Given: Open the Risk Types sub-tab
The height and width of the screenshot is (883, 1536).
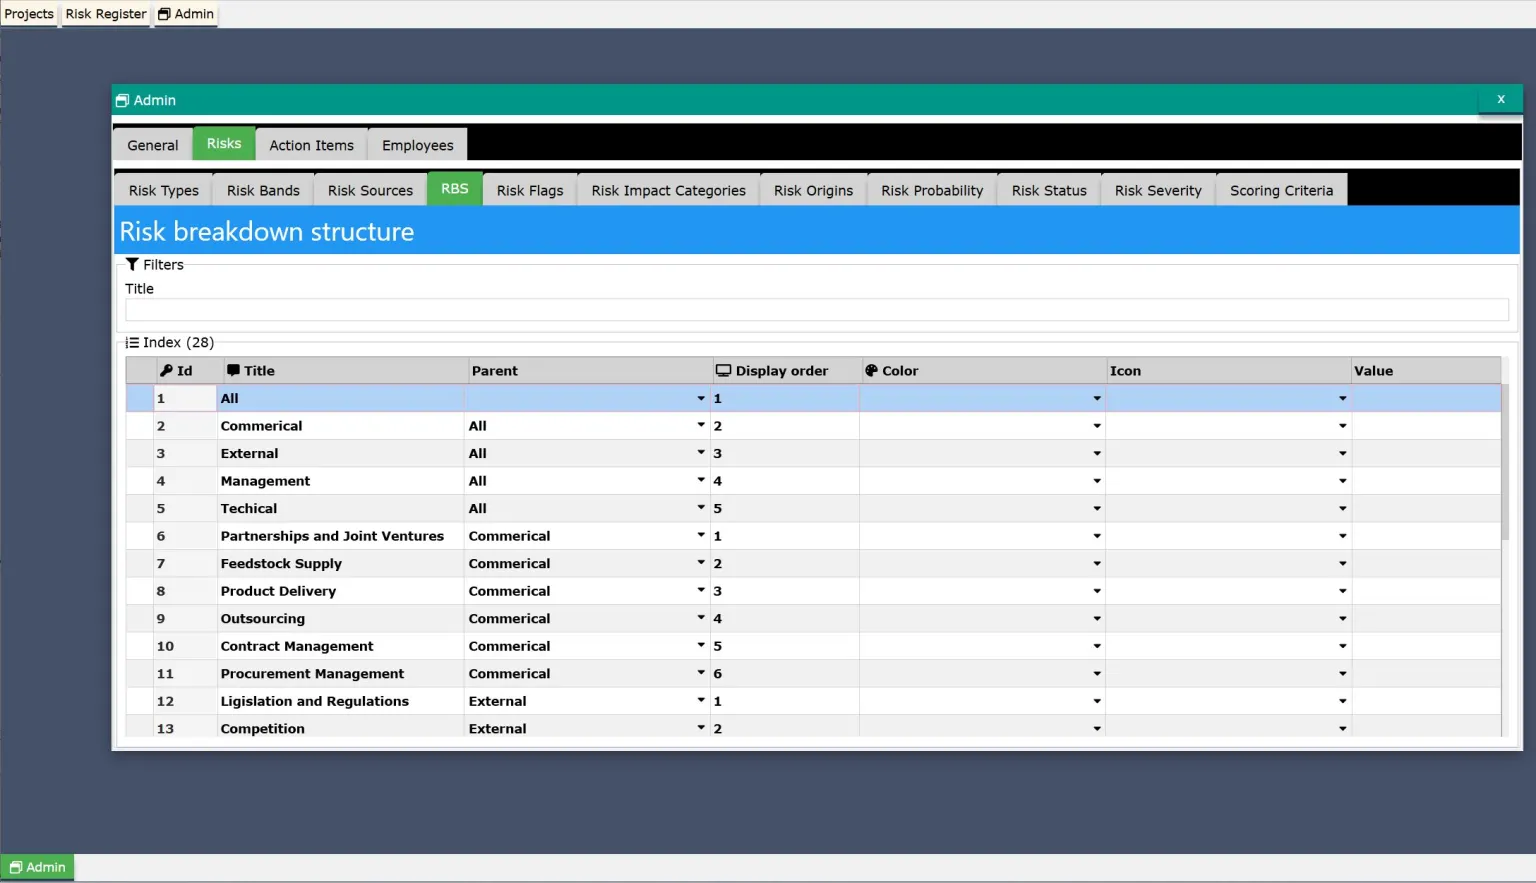Looking at the screenshot, I should (164, 191).
